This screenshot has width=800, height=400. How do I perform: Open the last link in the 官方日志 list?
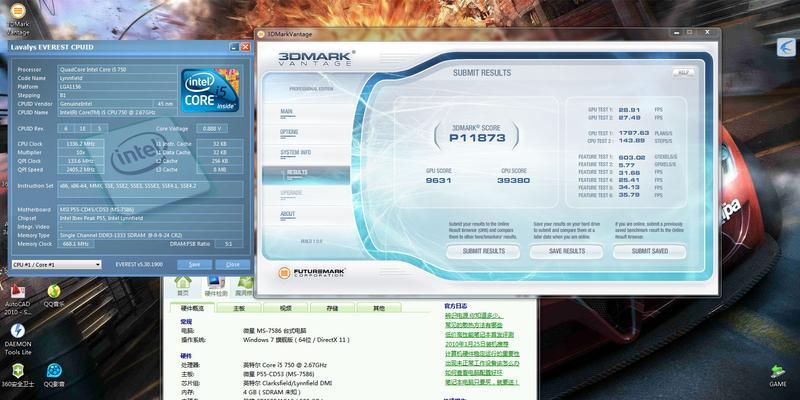click(x=482, y=382)
